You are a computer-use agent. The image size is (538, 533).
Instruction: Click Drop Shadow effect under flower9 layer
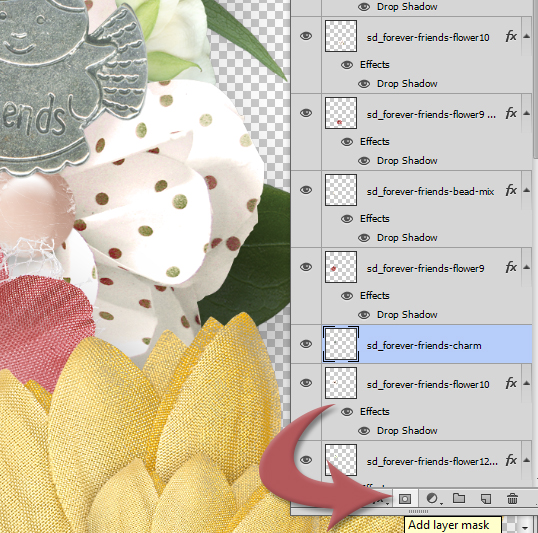[x=407, y=315]
